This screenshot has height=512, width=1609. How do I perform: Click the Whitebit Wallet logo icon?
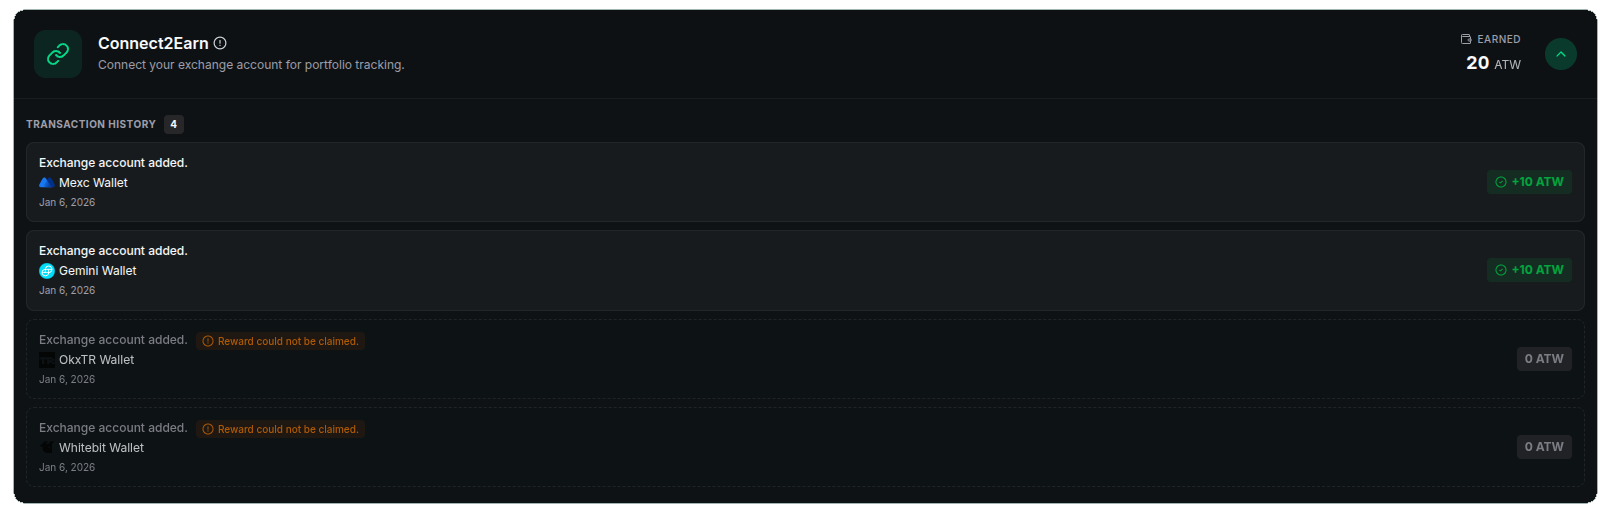pyautogui.click(x=46, y=448)
